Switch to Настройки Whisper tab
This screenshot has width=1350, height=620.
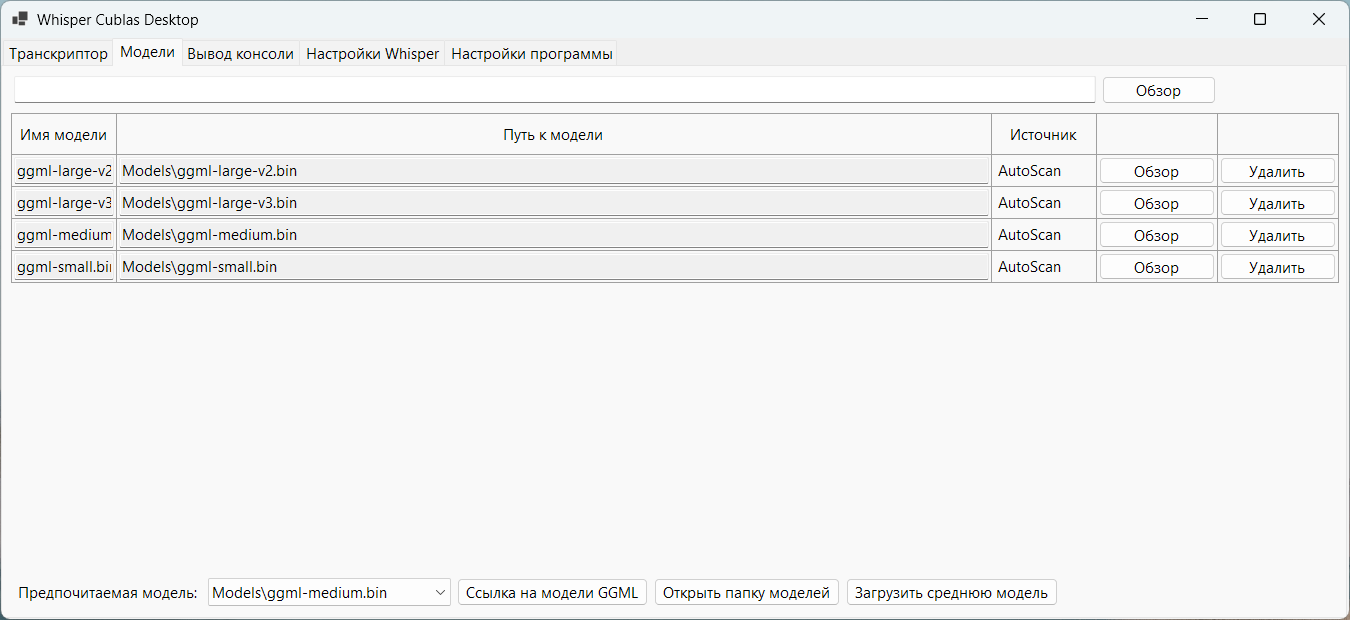tap(372, 53)
